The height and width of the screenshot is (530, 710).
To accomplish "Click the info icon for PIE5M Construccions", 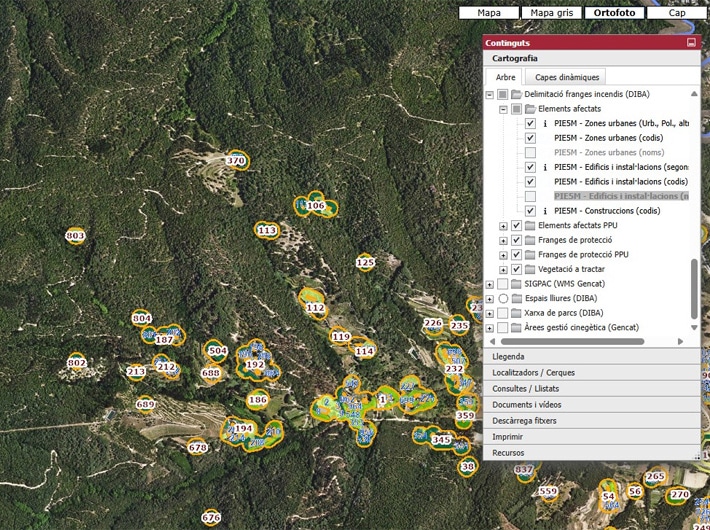I will coord(544,211).
